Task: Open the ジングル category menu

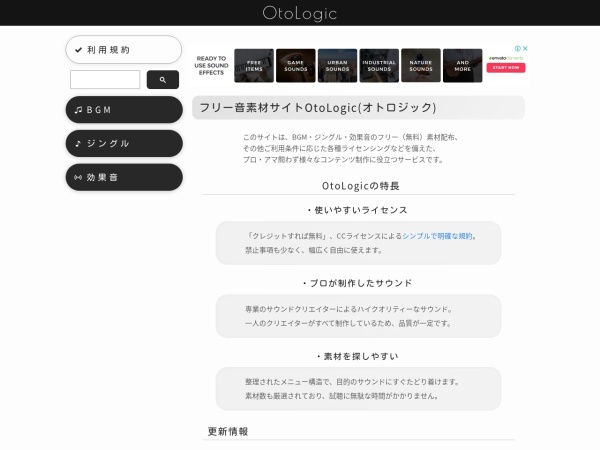Action: click(x=124, y=143)
